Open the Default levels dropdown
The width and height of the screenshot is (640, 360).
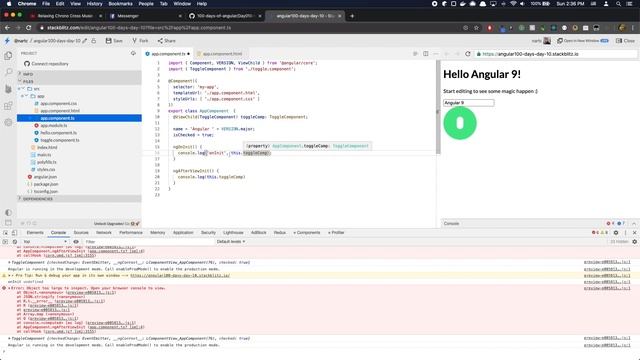point(231,242)
